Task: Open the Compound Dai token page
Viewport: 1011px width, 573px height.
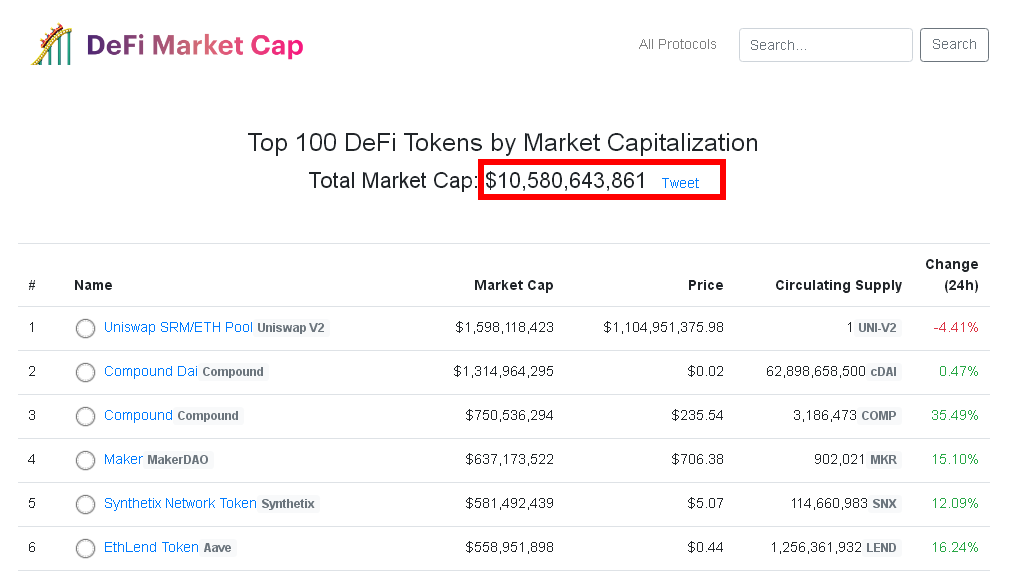Action: pyautogui.click(x=151, y=371)
